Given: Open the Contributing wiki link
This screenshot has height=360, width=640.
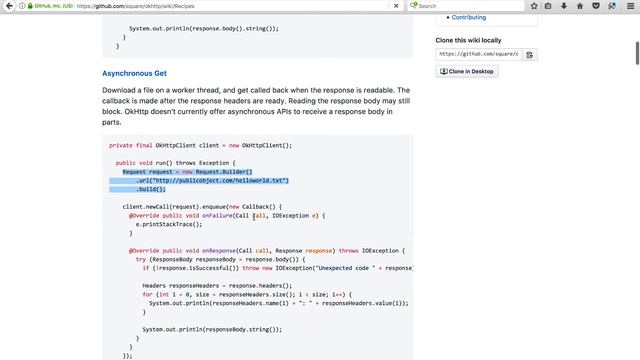Looking at the screenshot, I should [x=469, y=18].
